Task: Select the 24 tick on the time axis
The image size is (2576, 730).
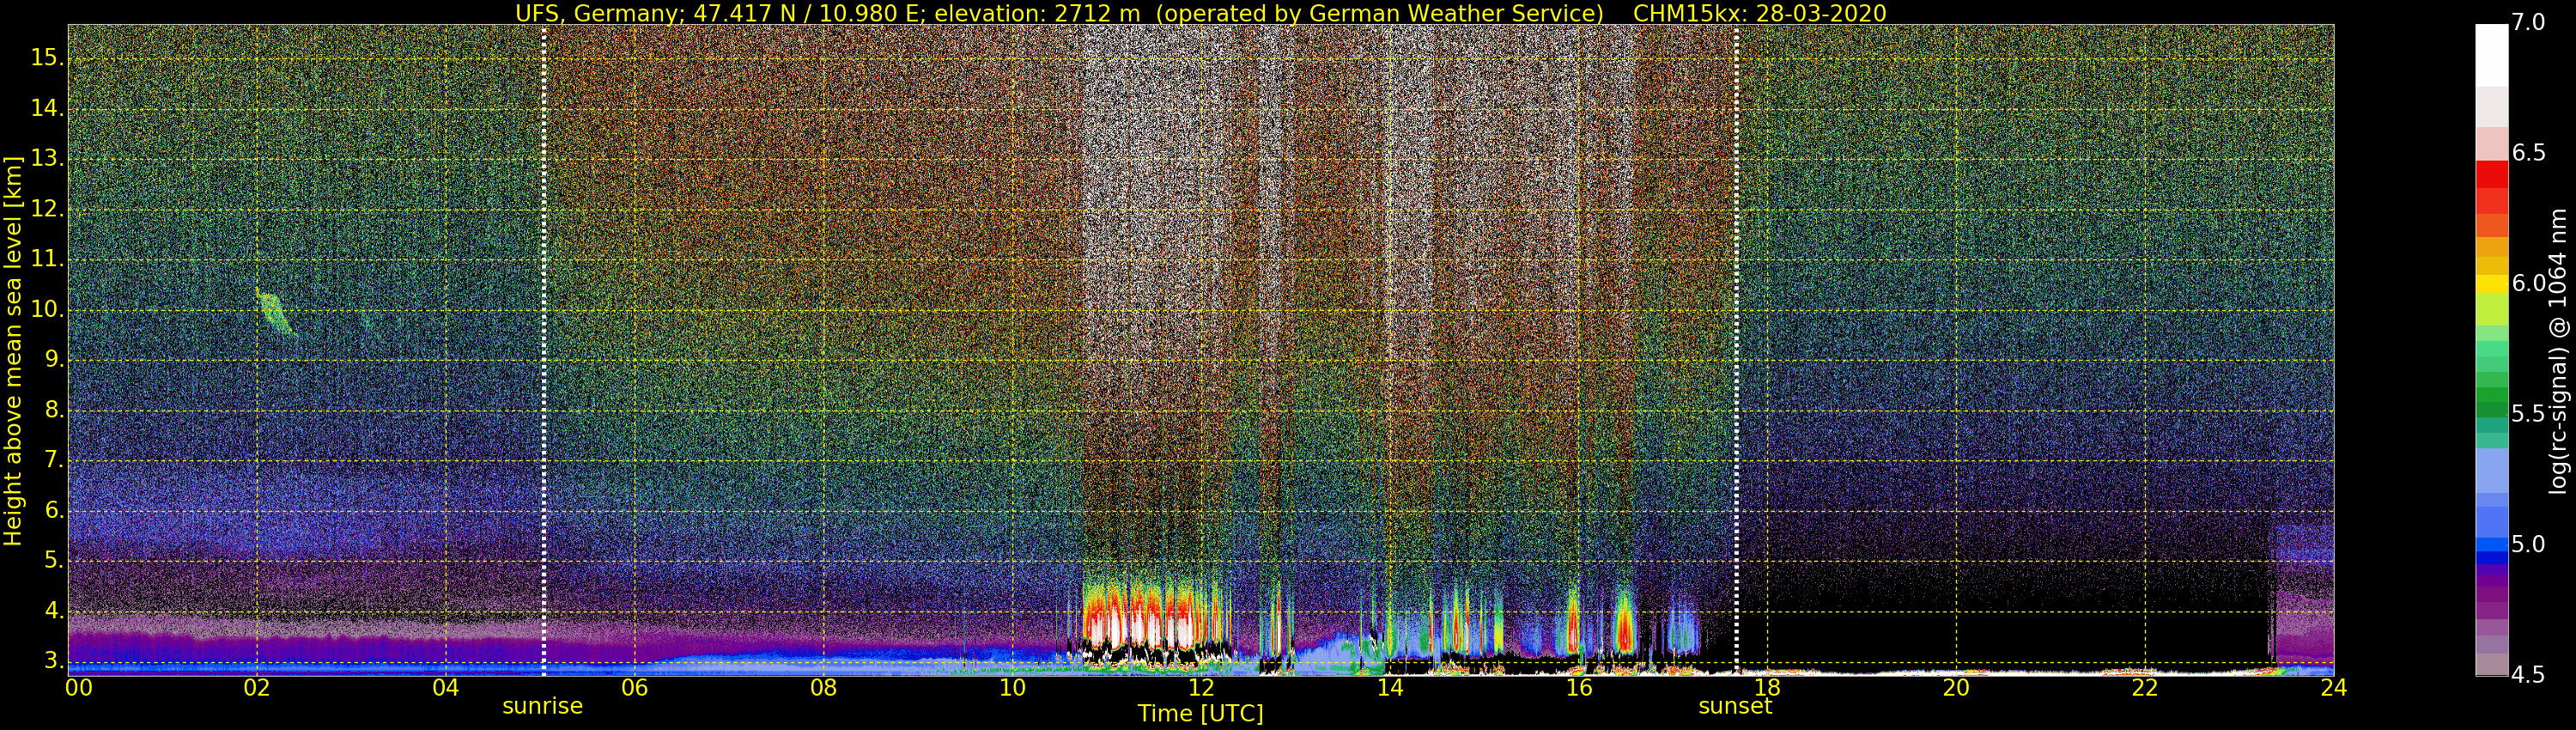Action: [x=2333, y=688]
